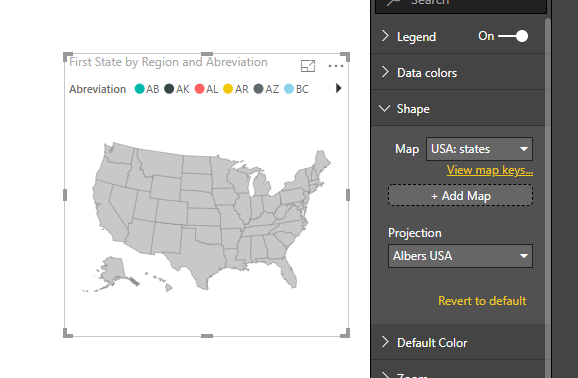
Task: Select the AR yellow legend marker
Action: coord(228,89)
